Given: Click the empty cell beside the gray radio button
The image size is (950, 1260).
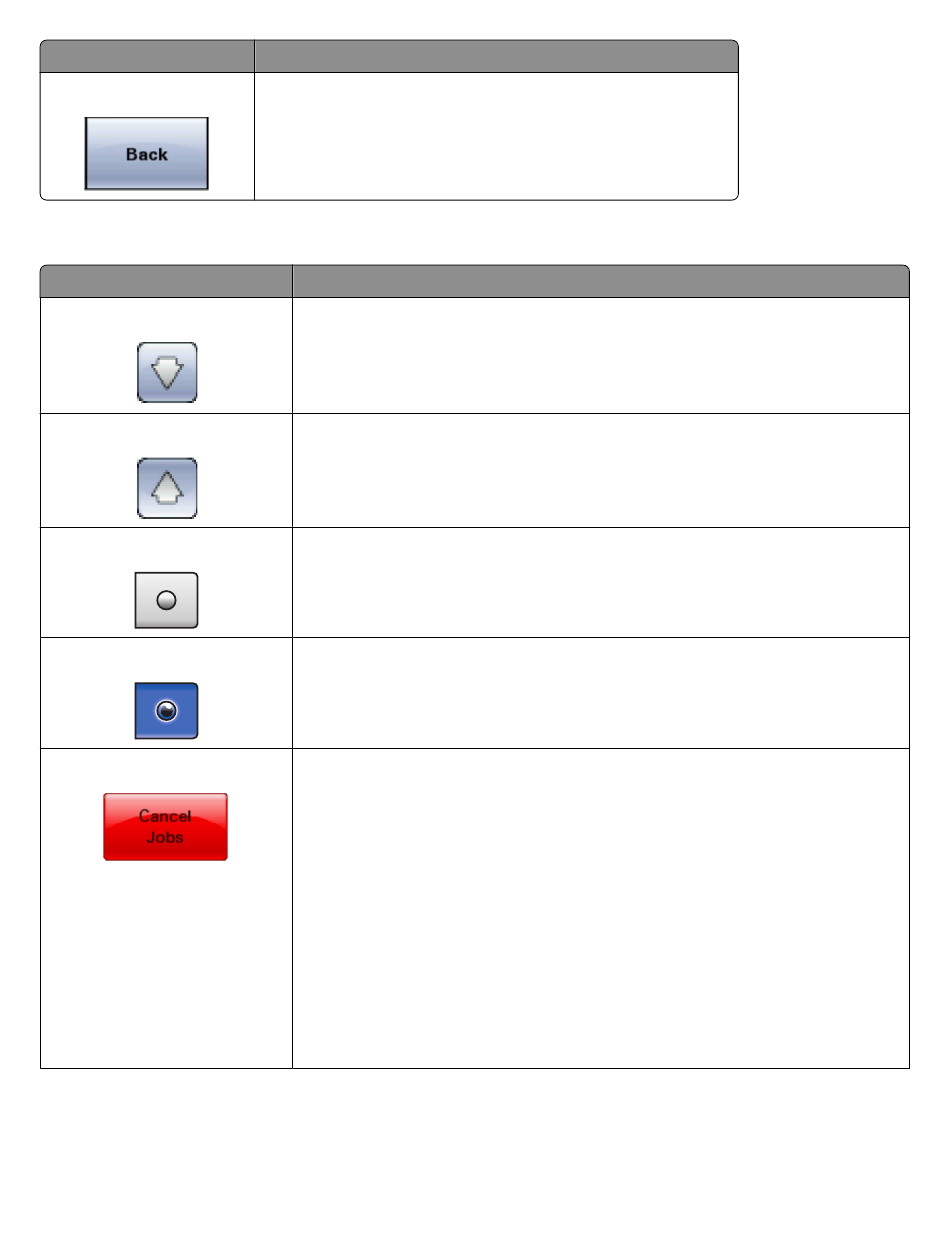Looking at the screenshot, I should click(600, 583).
